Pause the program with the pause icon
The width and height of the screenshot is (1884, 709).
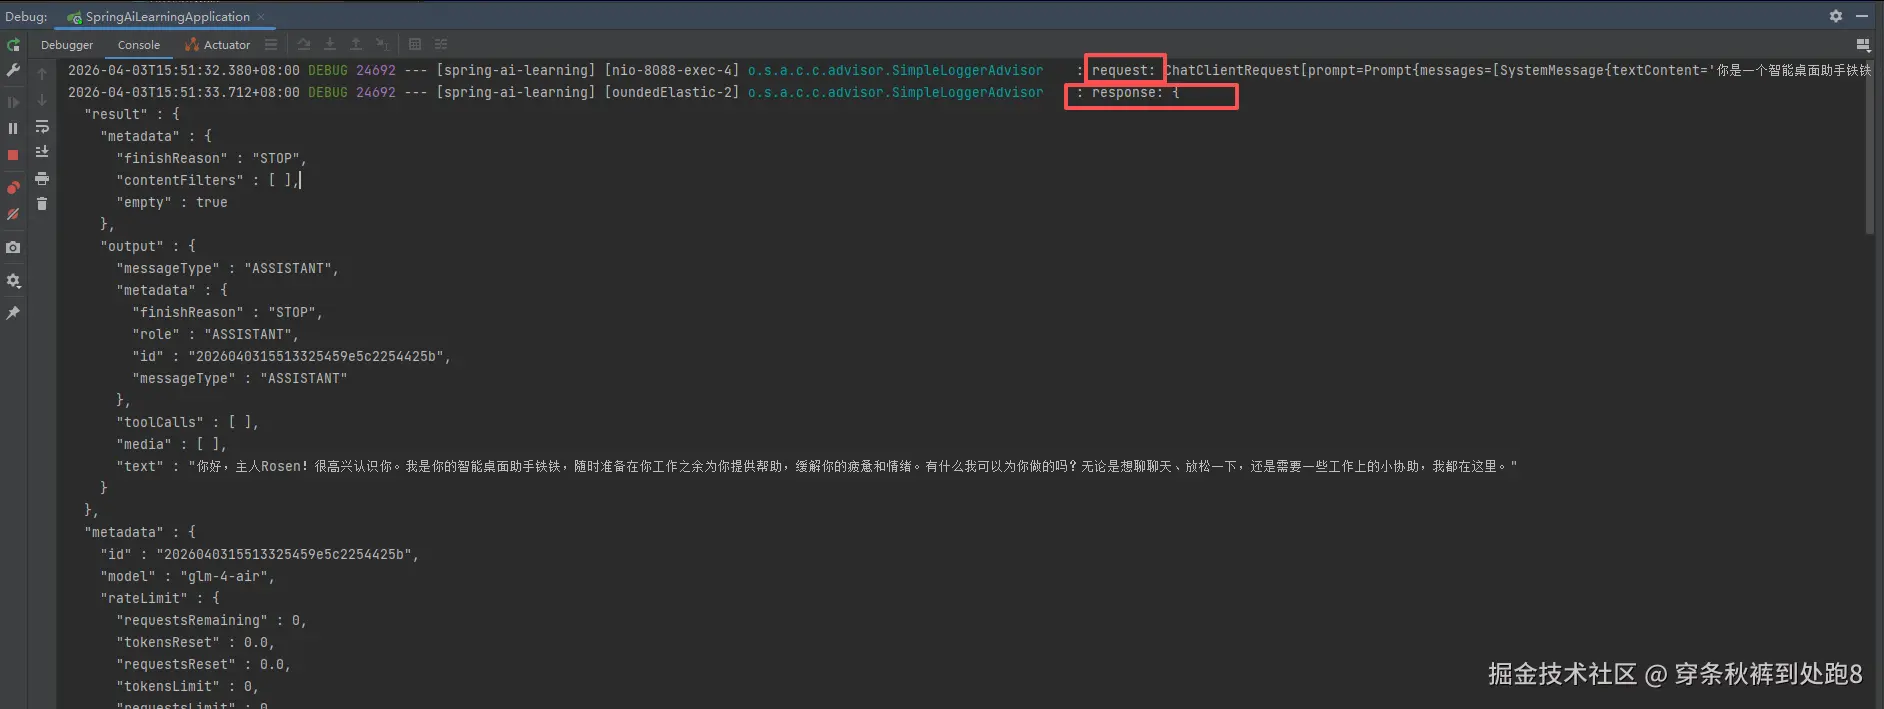13,128
